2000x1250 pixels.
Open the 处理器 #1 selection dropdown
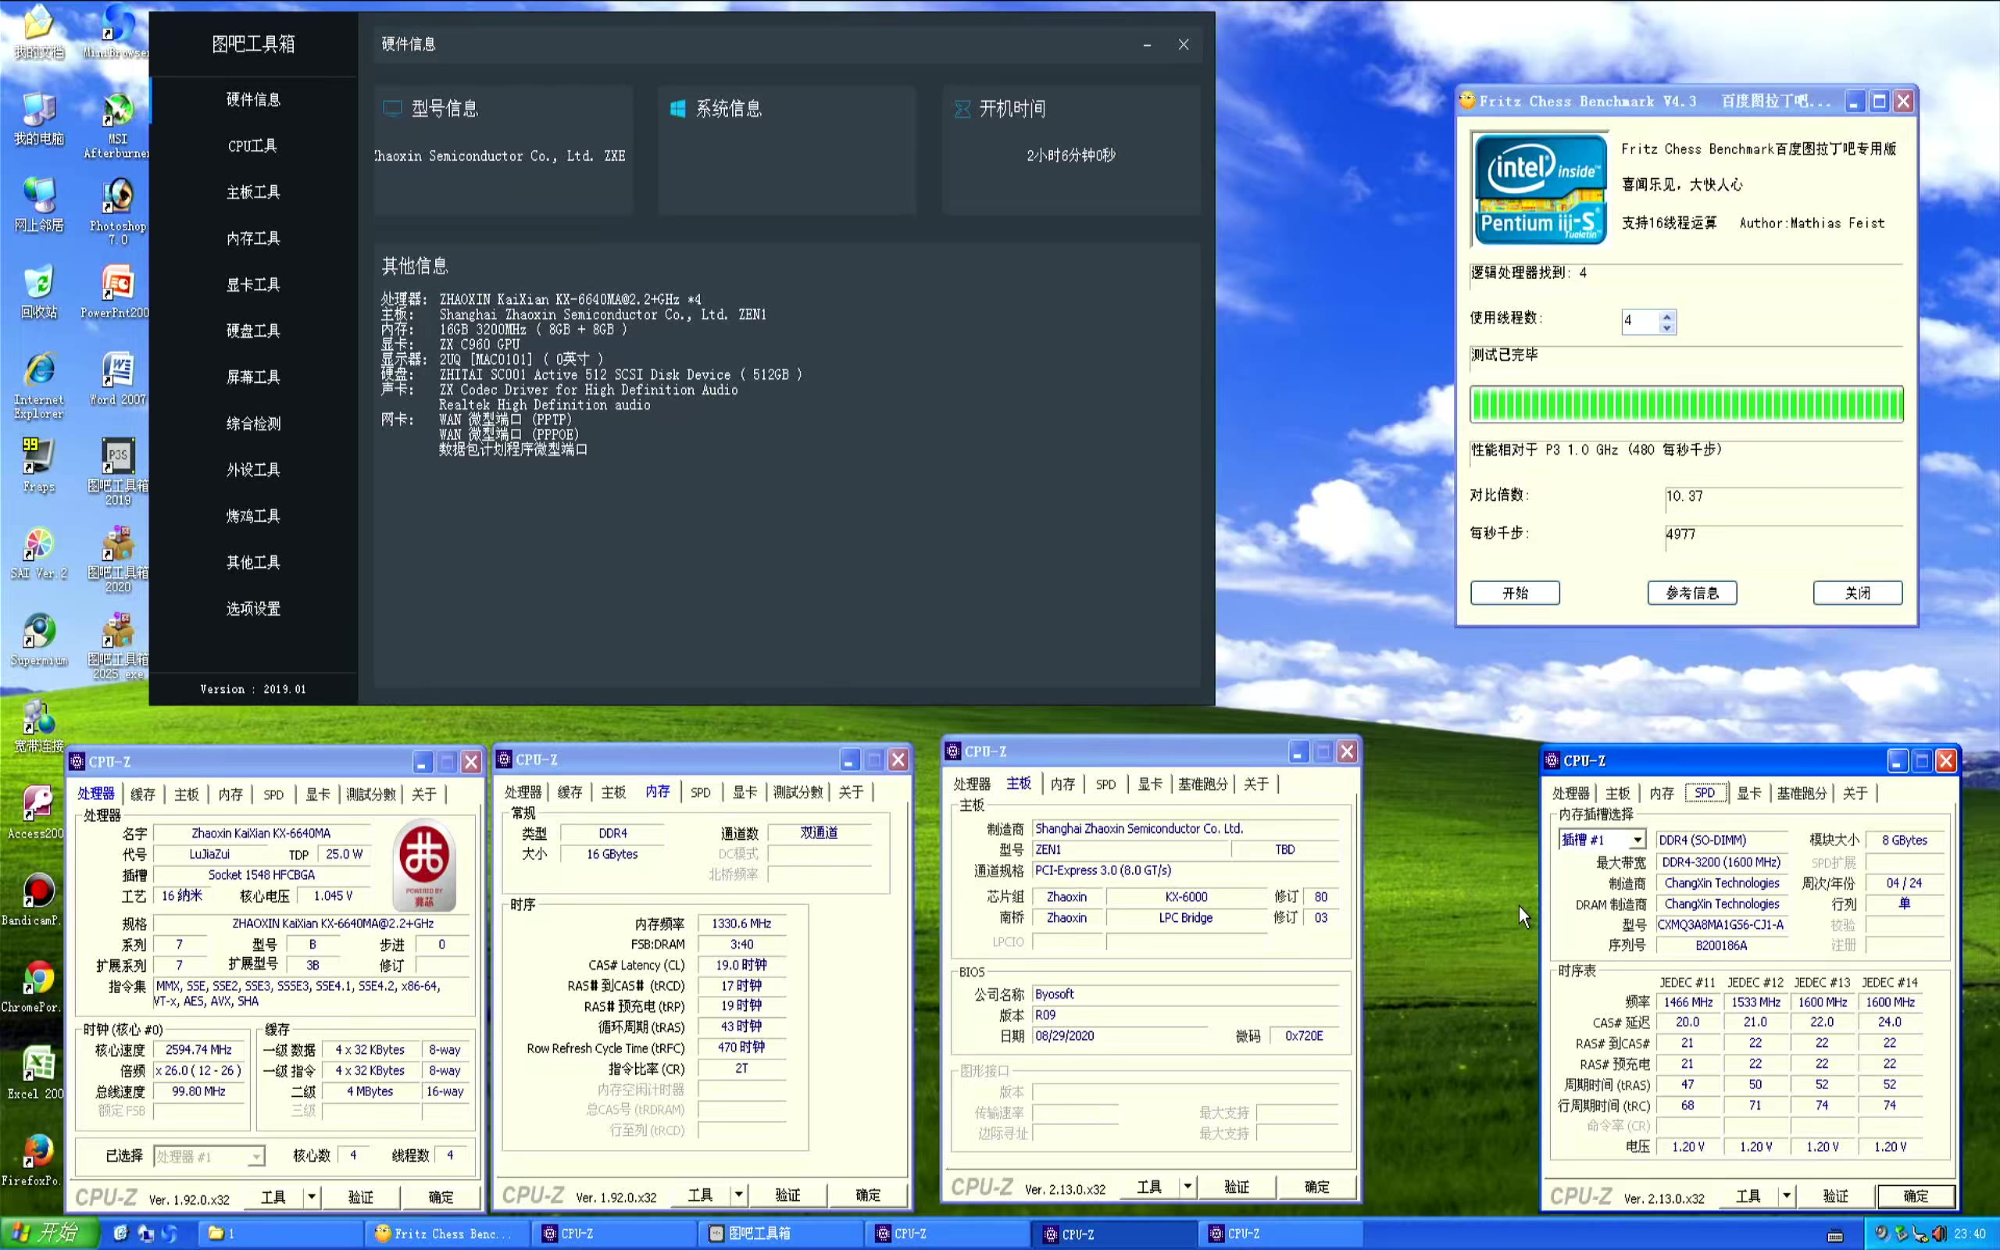[256, 1156]
